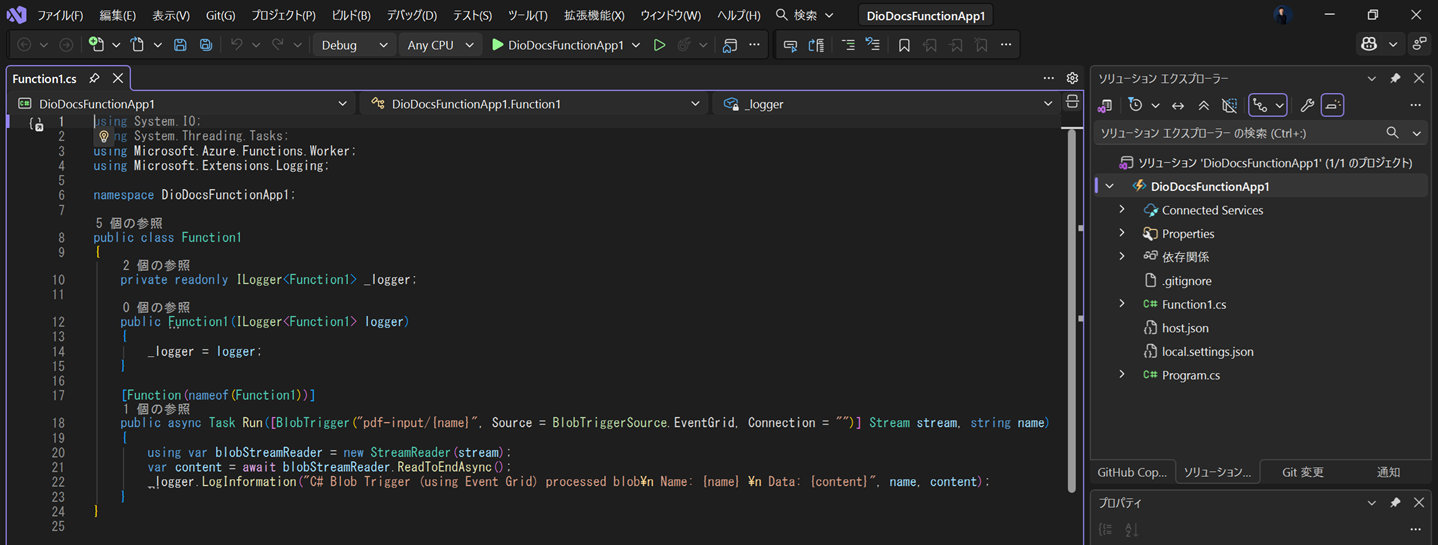Click the Save All icon
The height and width of the screenshot is (545, 1438).
click(x=205, y=45)
